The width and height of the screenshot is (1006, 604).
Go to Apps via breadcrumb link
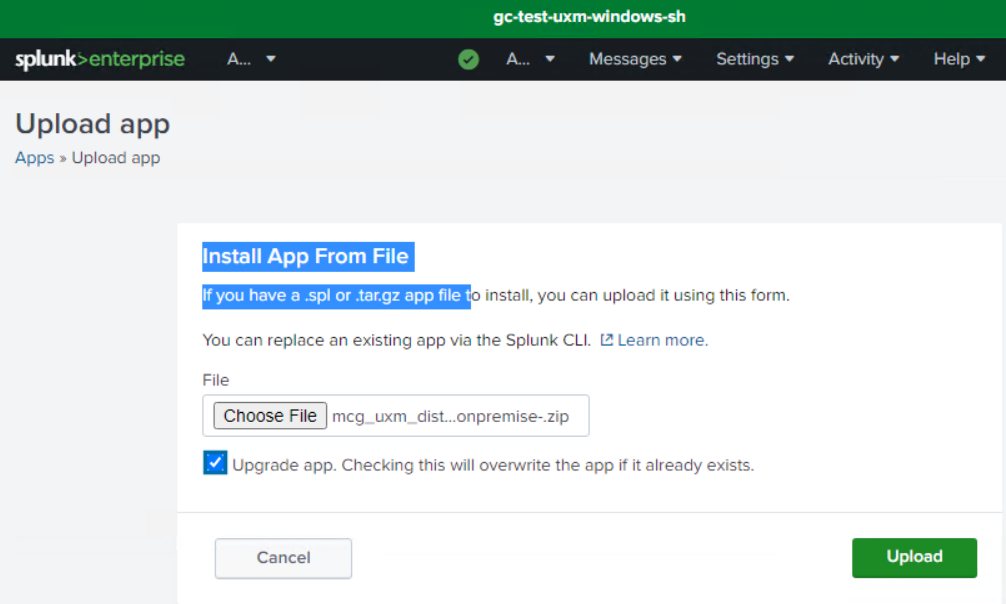pyautogui.click(x=34, y=158)
